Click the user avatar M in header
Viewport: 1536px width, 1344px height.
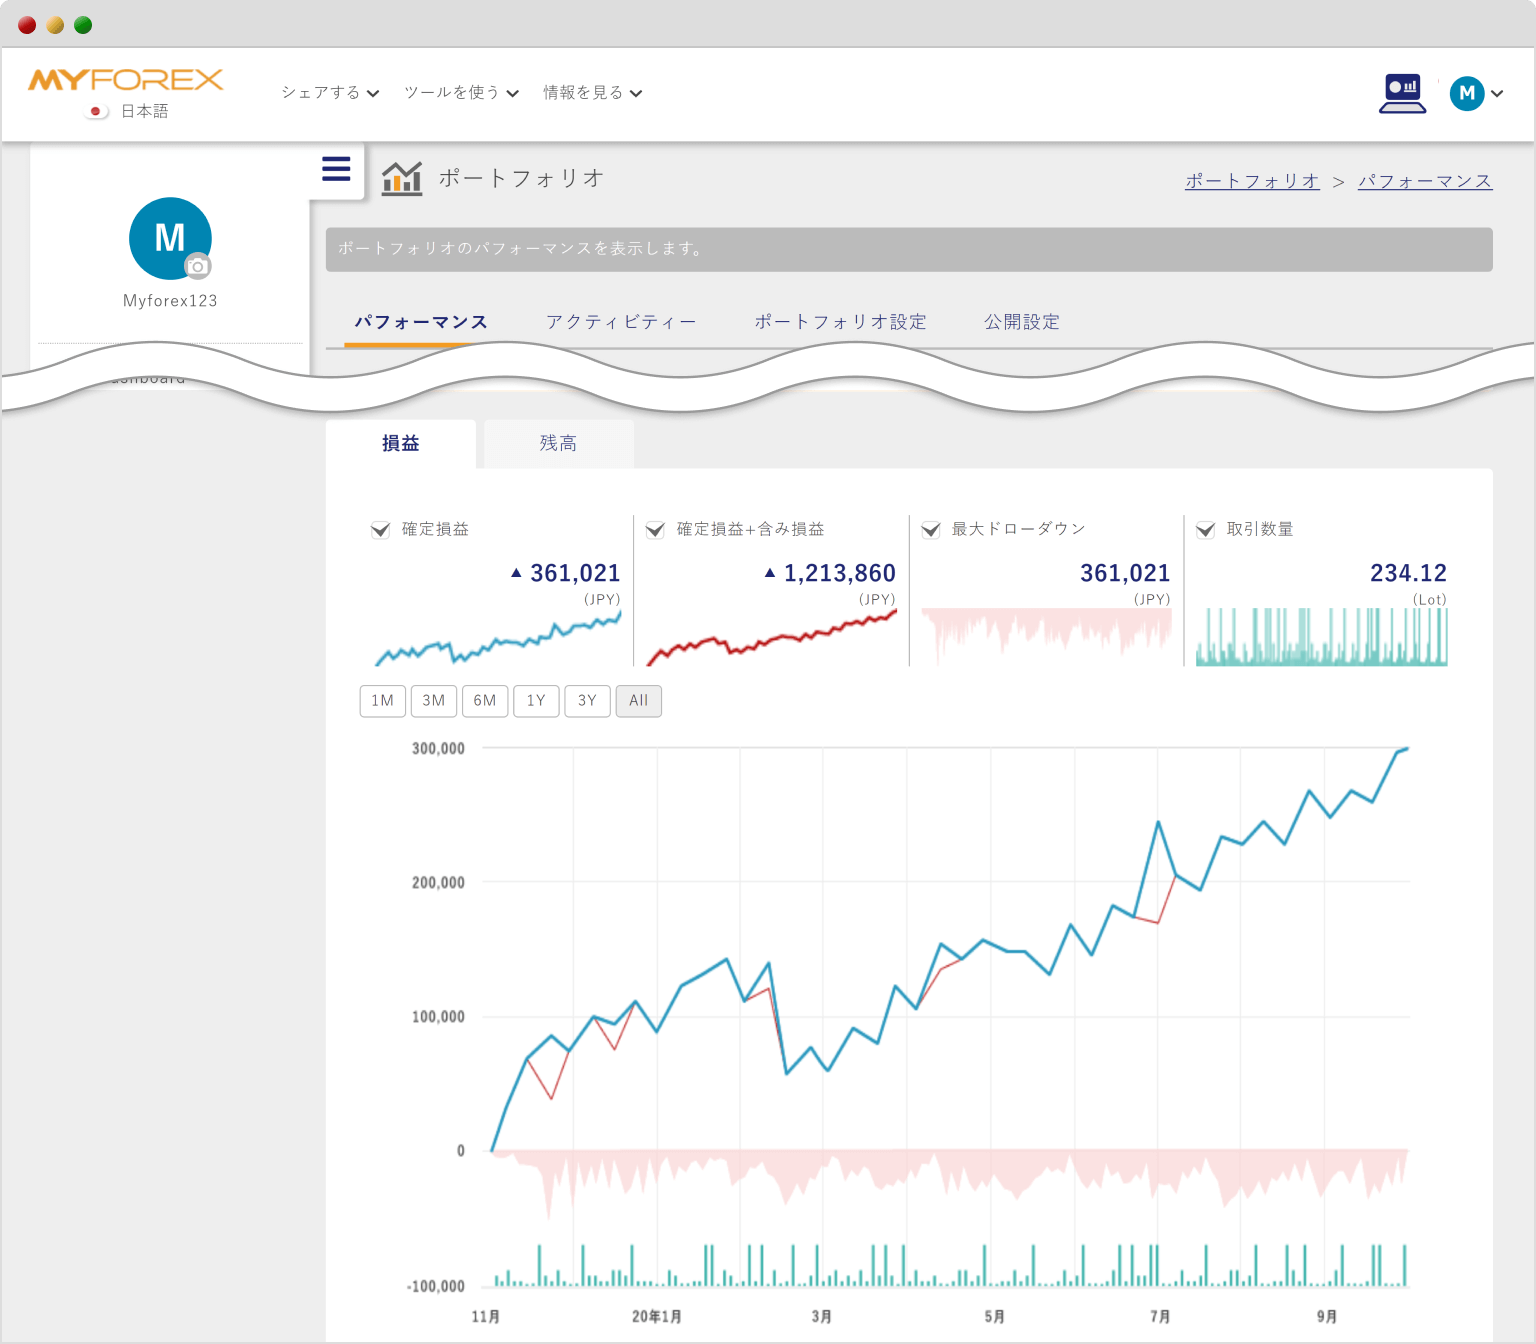point(1467,93)
